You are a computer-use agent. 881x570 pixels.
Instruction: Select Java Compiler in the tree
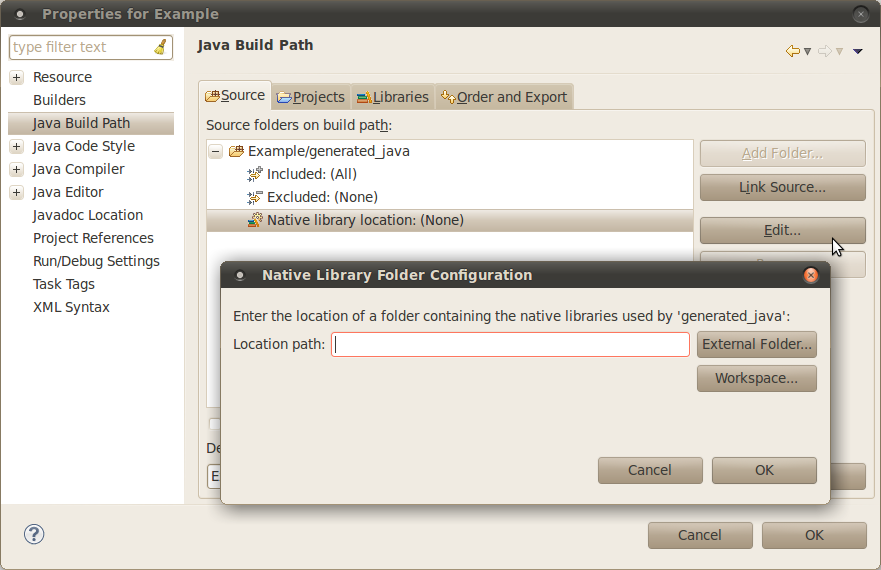tap(79, 169)
